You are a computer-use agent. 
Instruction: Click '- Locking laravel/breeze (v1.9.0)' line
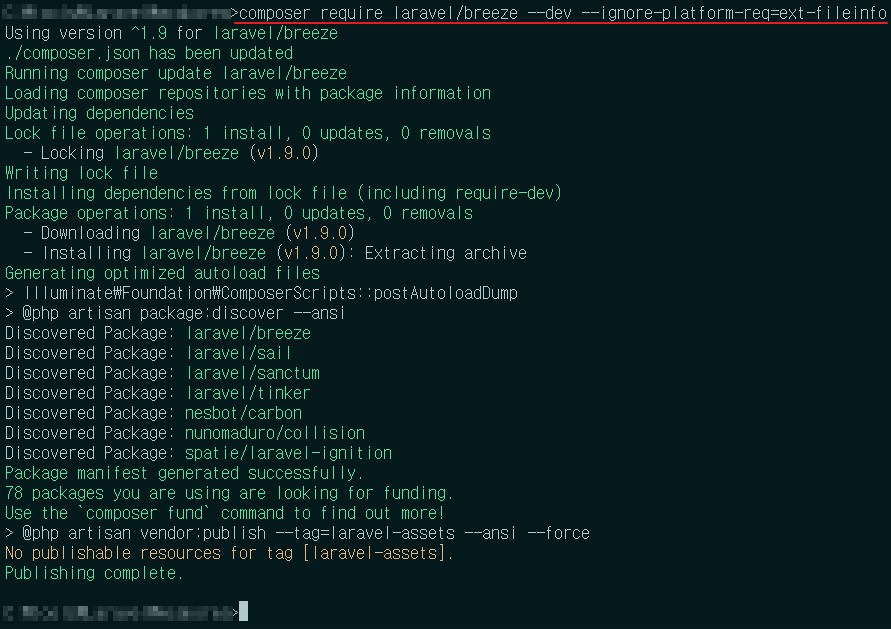(x=171, y=152)
